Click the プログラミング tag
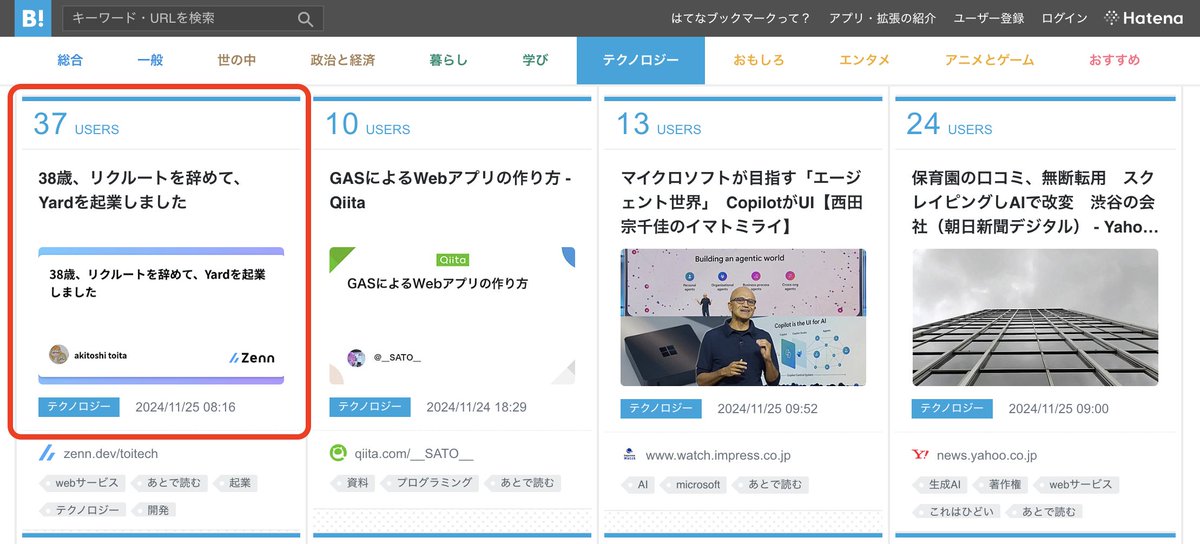 tap(432, 483)
